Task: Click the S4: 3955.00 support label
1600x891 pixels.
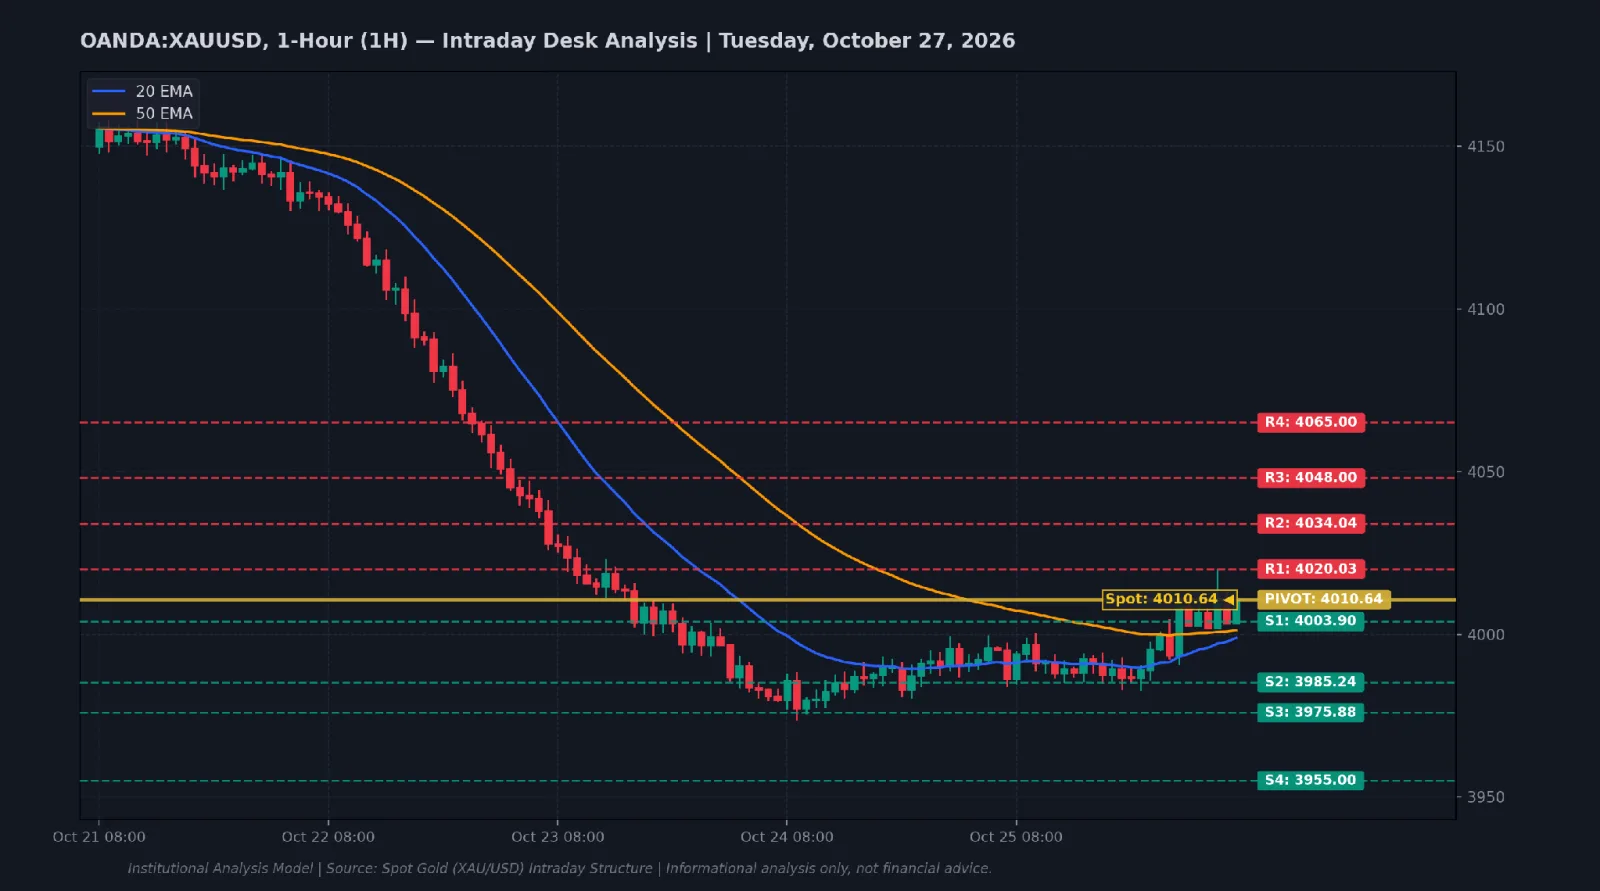Action: 1310,780
